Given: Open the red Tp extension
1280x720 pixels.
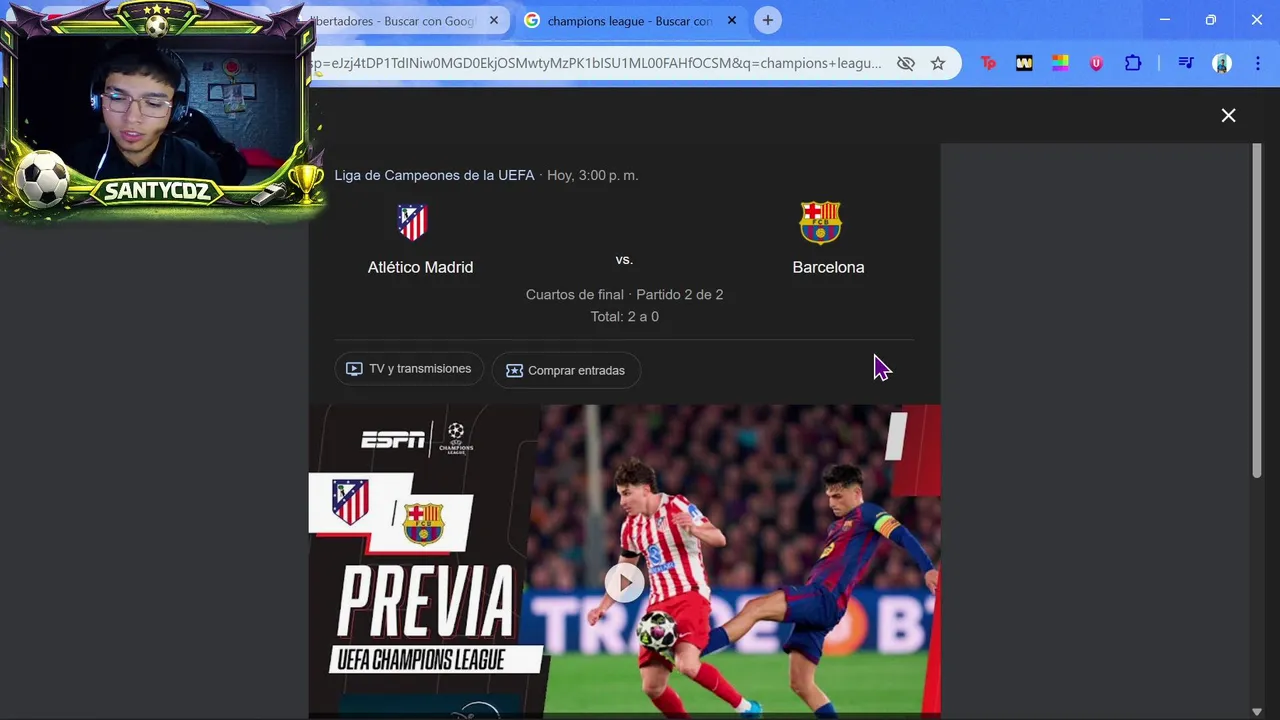Looking at the screenshot, I should [x=988, y=63].
